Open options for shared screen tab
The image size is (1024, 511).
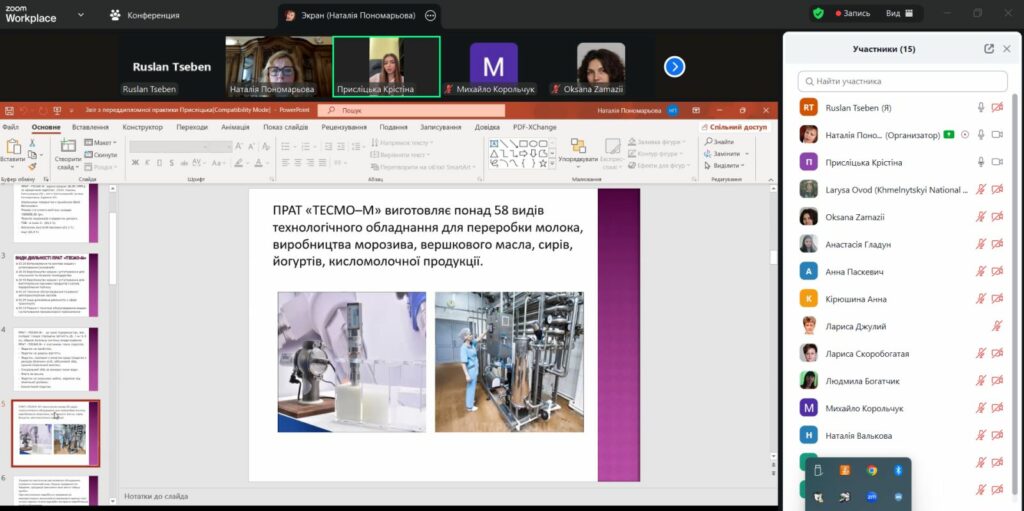coord(431,16)
